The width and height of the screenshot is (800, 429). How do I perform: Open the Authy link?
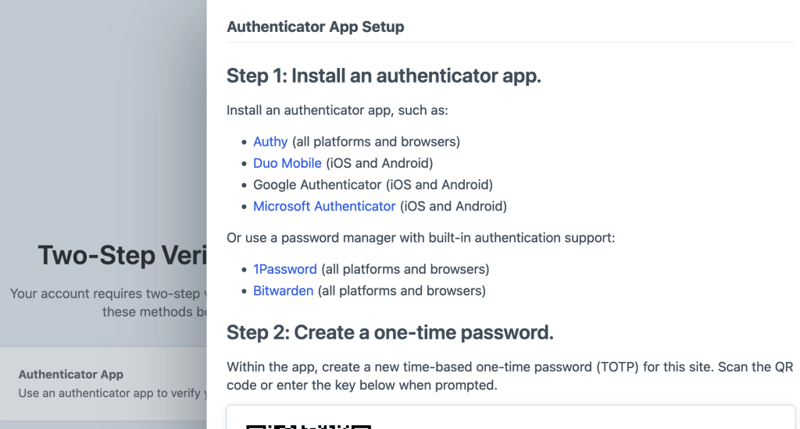[270, 142]
